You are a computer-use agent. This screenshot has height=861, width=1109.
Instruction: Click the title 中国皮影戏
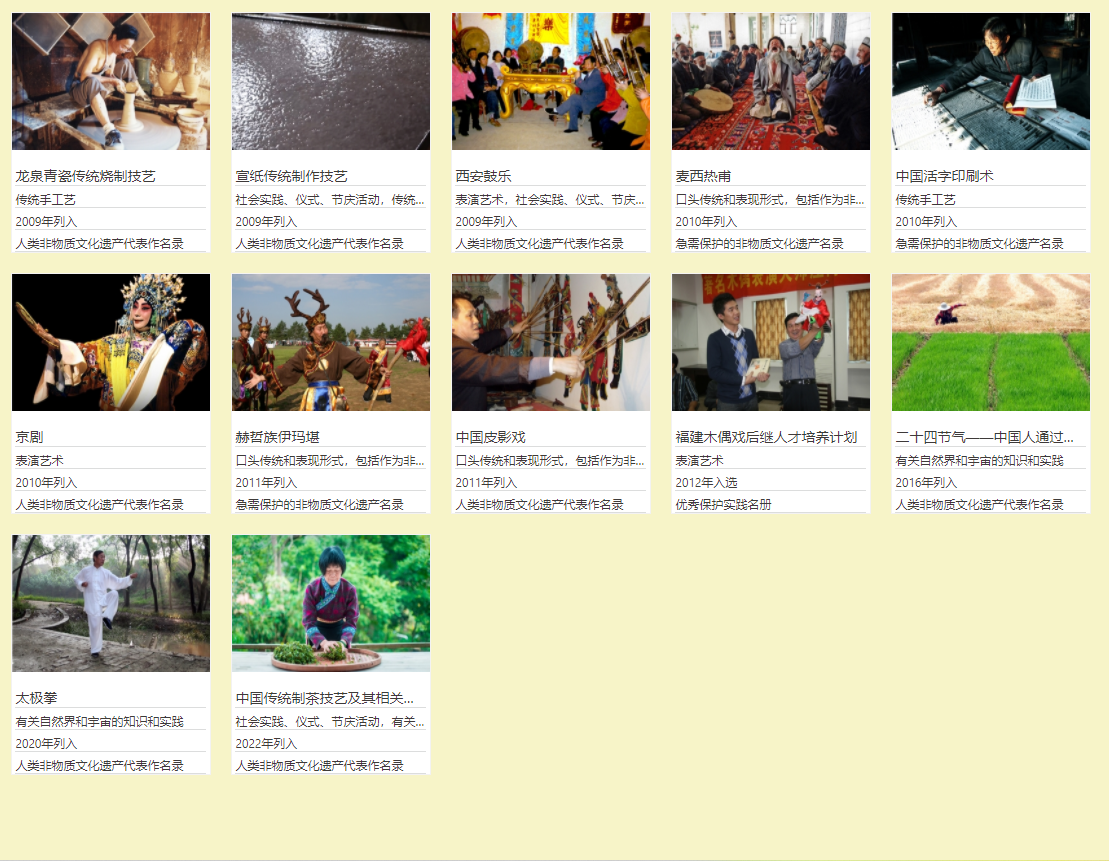point(491,437)
